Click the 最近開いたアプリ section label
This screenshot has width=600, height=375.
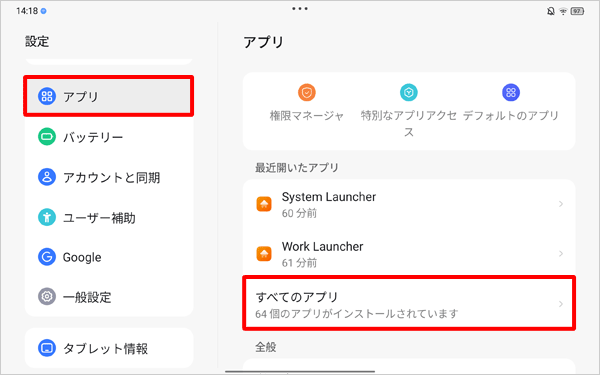[297, 167]
